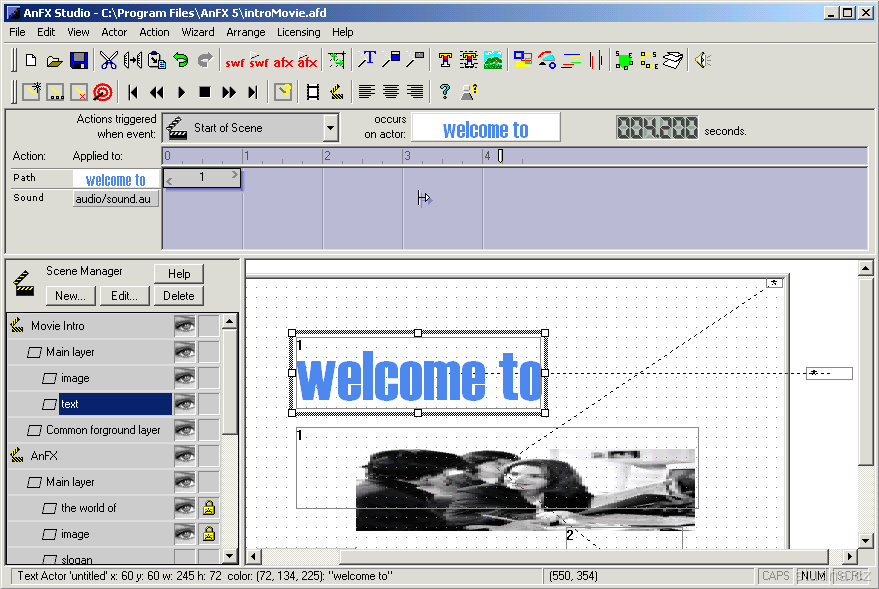The width and height of the screenshot is (879, 589).
Task: Unlock 'the world of' layer padlock
Action: point(209,508)
